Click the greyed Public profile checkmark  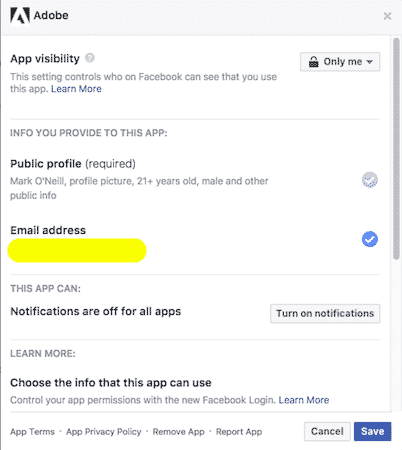click(x=370, y=180)
